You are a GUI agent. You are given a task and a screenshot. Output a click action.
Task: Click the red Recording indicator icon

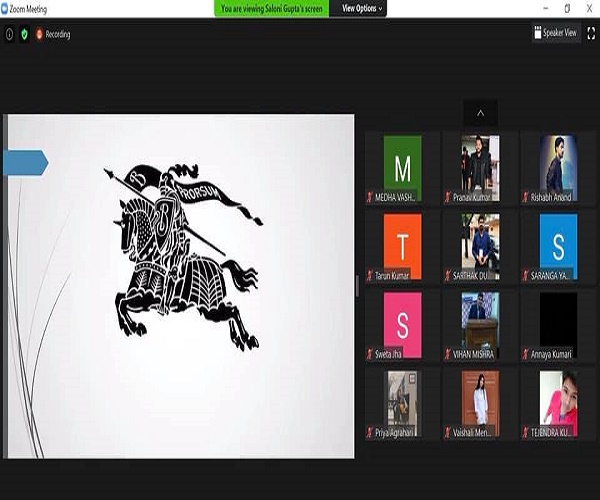pyautogui.click(x=40, y=34)
